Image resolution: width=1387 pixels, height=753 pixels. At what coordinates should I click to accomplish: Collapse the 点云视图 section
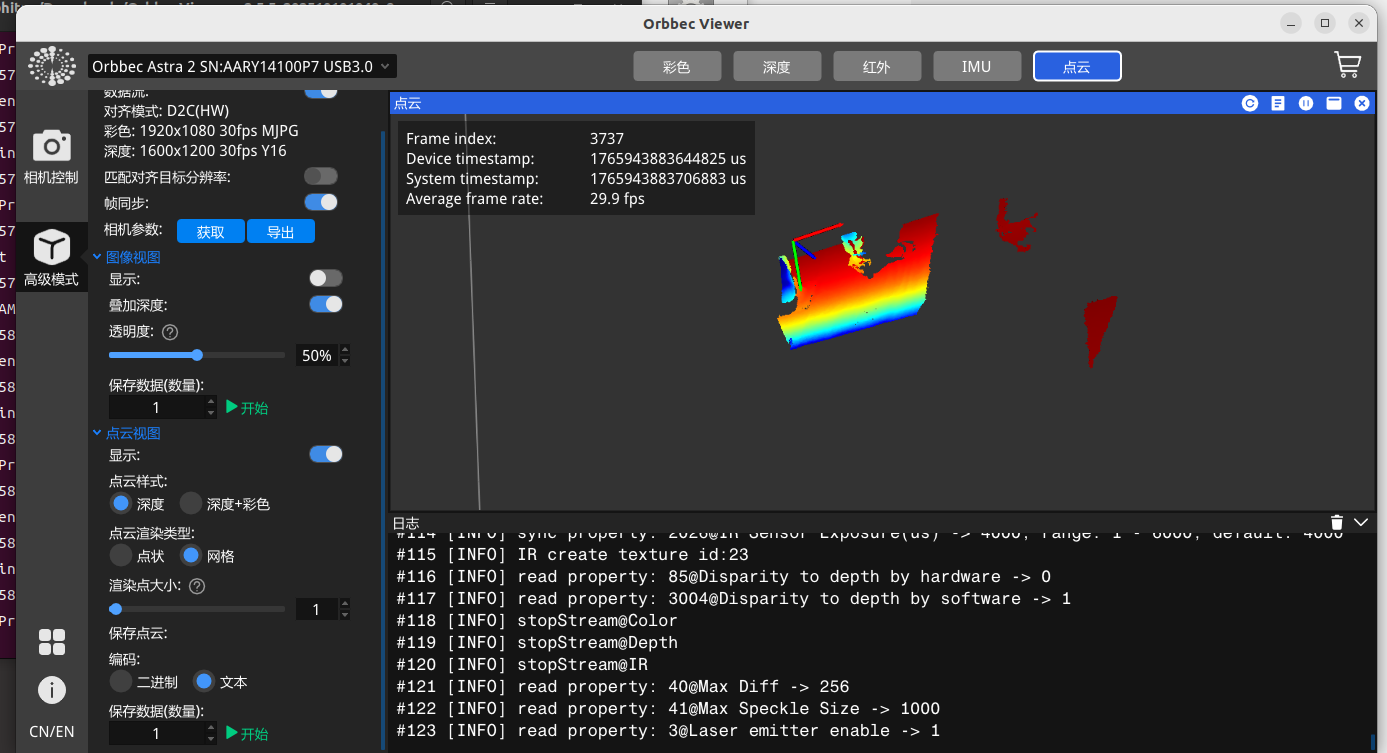(x=97, y=433)
